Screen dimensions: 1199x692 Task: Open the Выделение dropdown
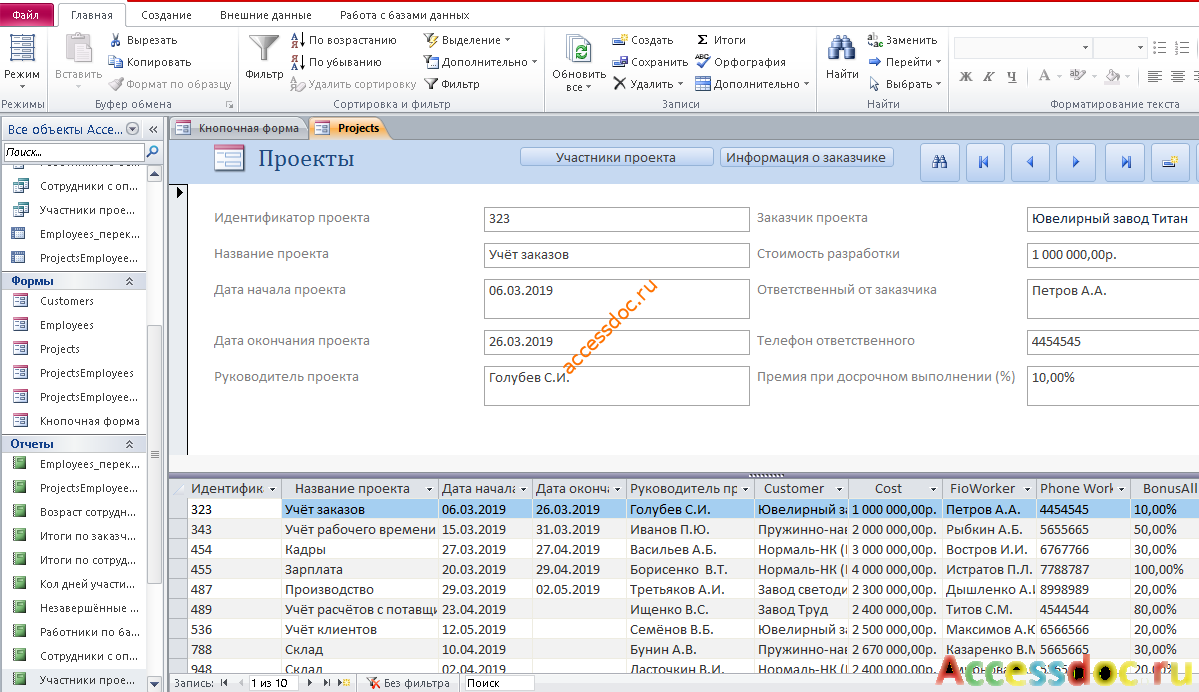point(467,40)
